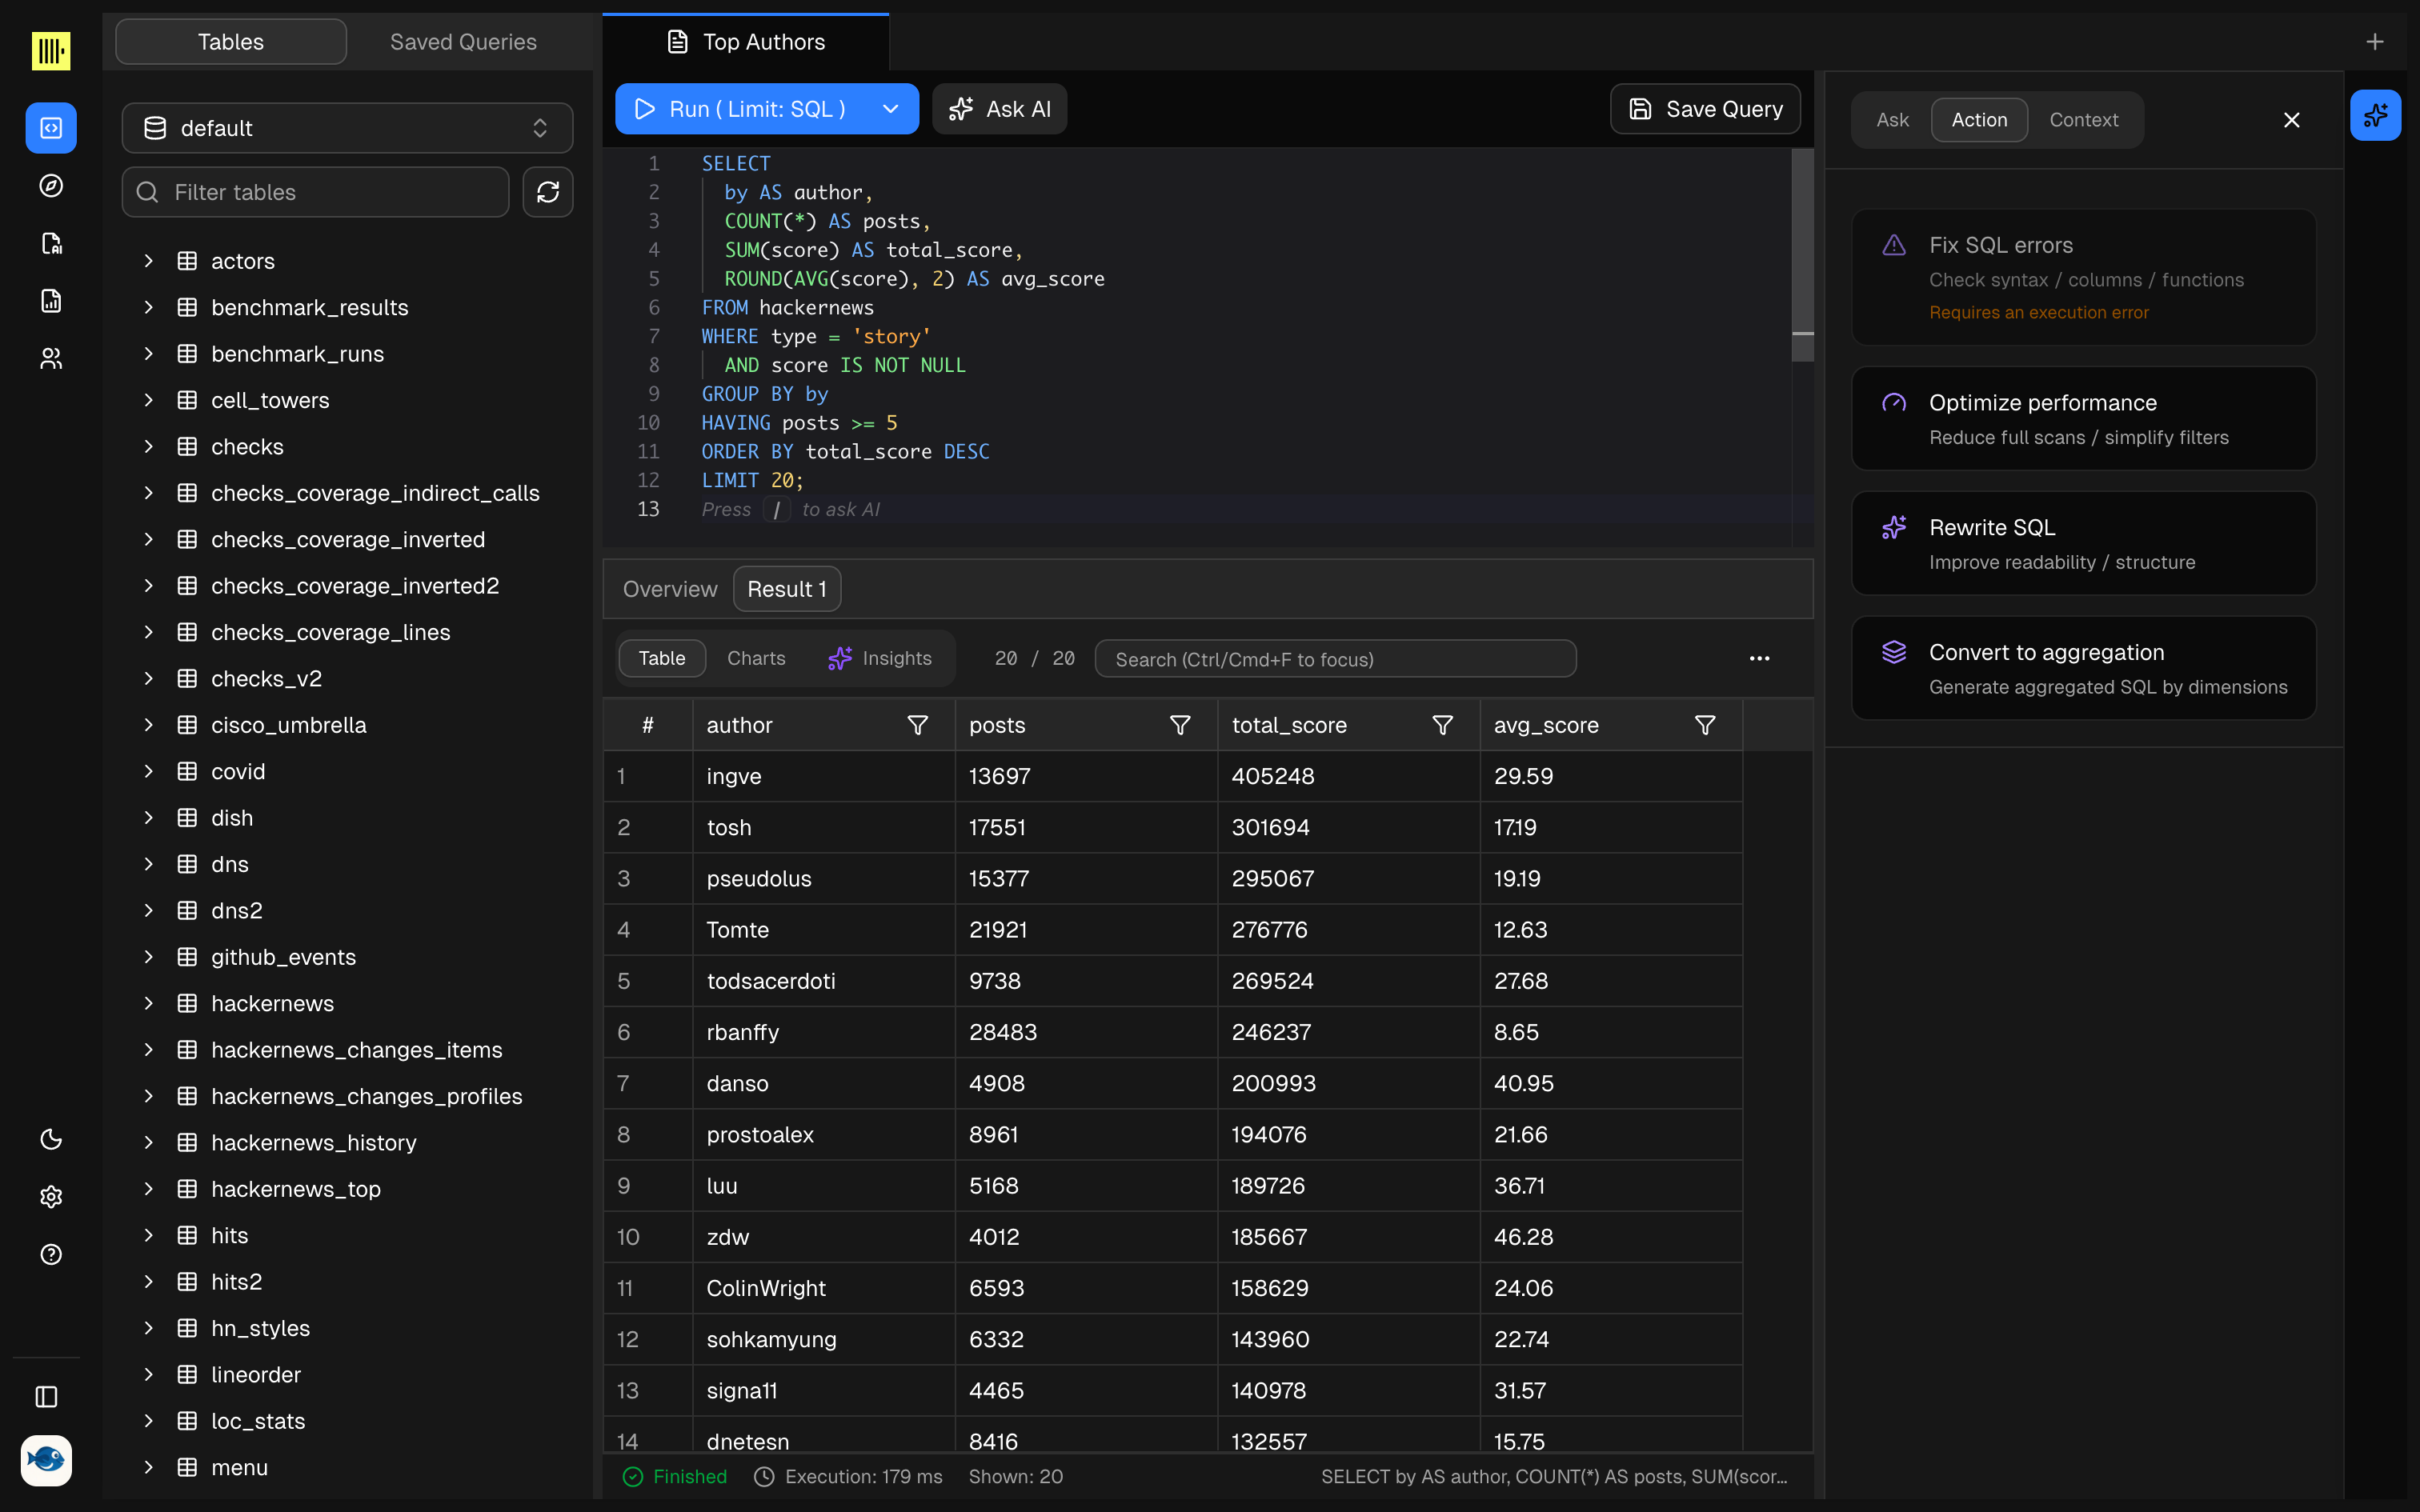Viewport: 2420px width, 1512px height.
Task: Switch AI panel to Context tab
Action: pyautogui.click(x=2084, y=120)
